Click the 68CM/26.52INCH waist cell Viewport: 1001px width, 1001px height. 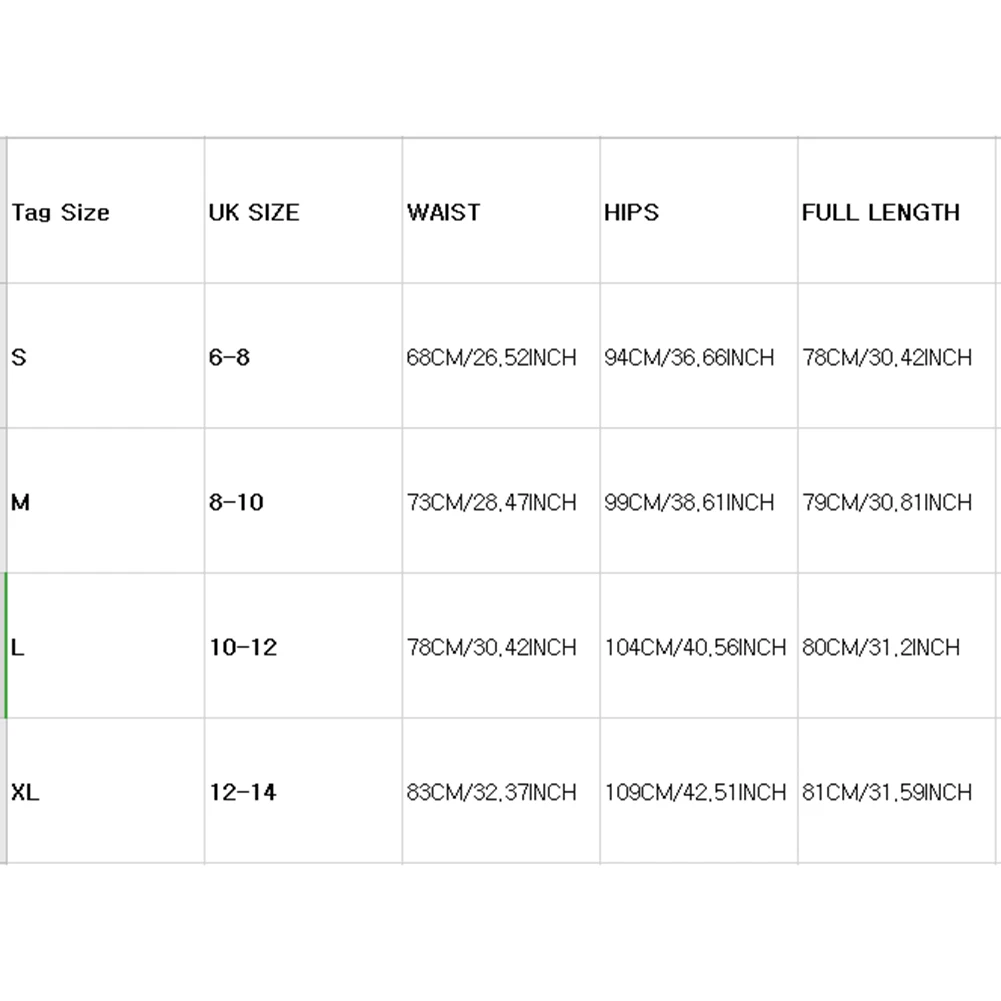coord(501,356)
